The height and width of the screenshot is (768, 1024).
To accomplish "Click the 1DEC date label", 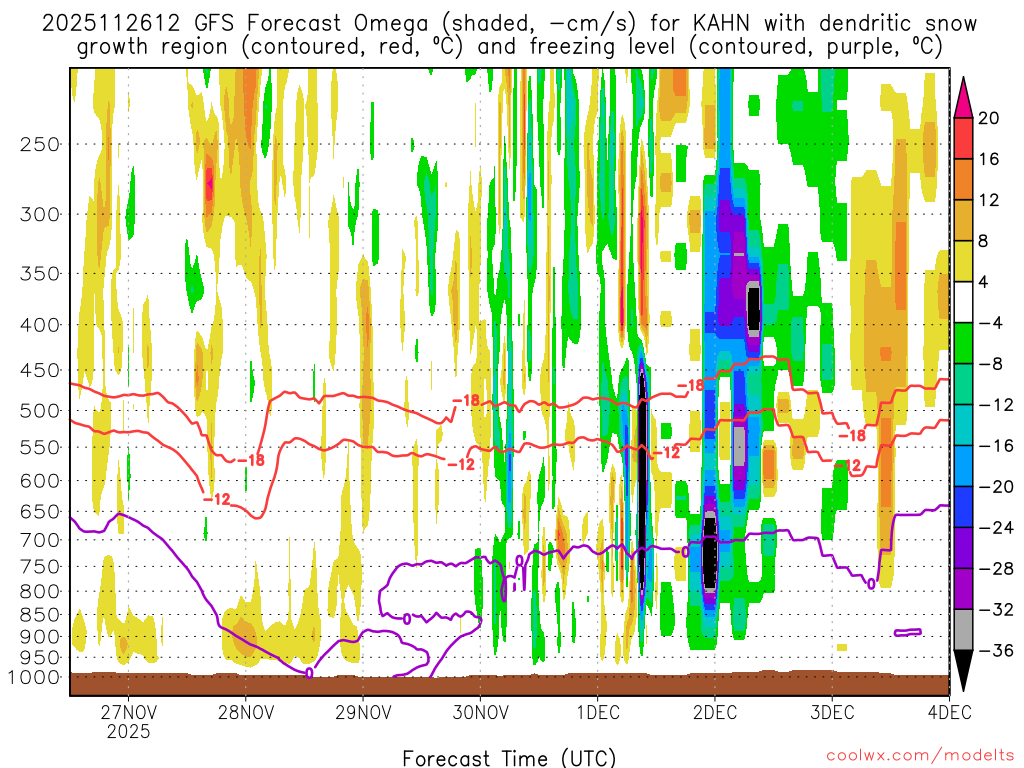I will [598, 711].
